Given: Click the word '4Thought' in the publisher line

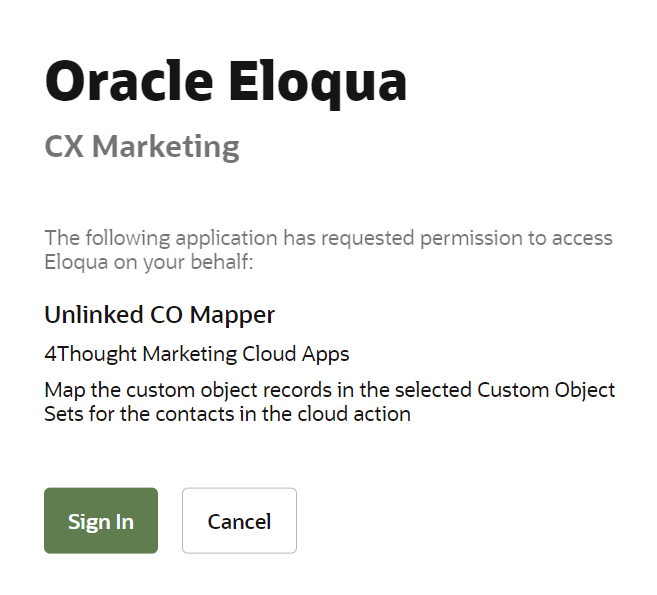Looking at the screenshot, I should tap(91, 354).
